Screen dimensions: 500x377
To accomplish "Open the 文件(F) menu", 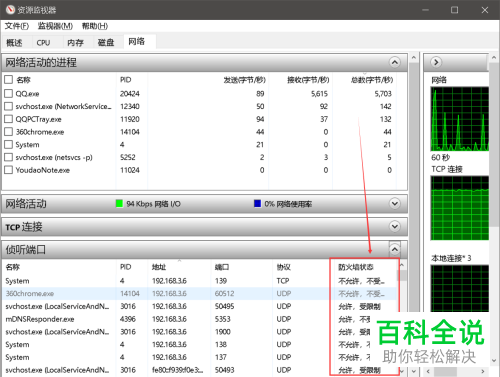I will point(17,26).
